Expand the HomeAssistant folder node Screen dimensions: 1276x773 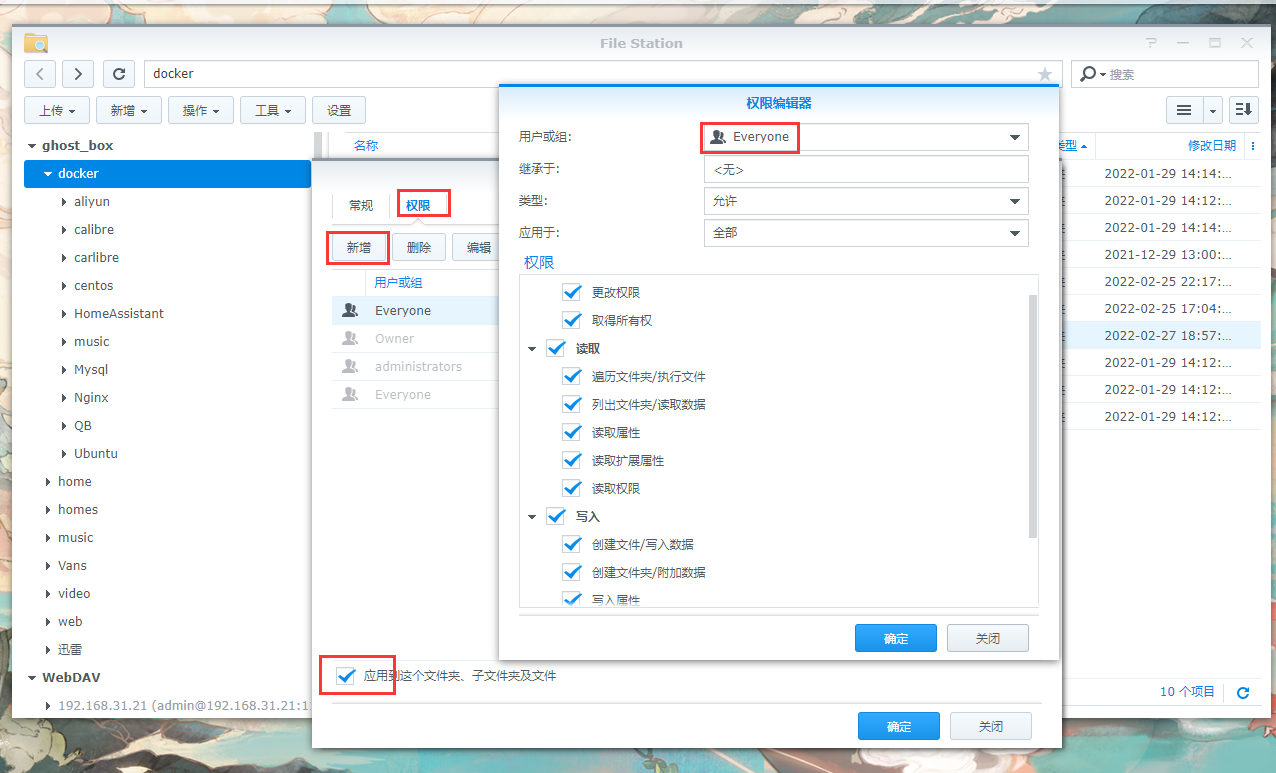[x=64, y=314]
